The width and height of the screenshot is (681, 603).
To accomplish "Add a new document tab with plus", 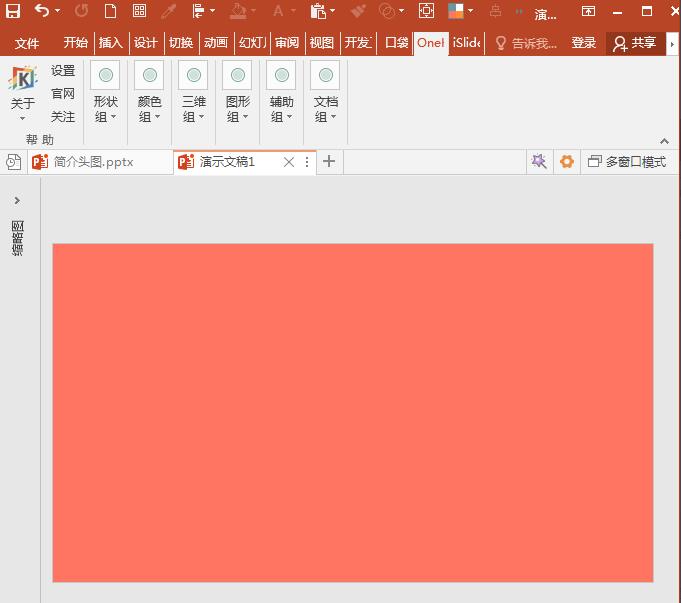I will coord(329,162).
